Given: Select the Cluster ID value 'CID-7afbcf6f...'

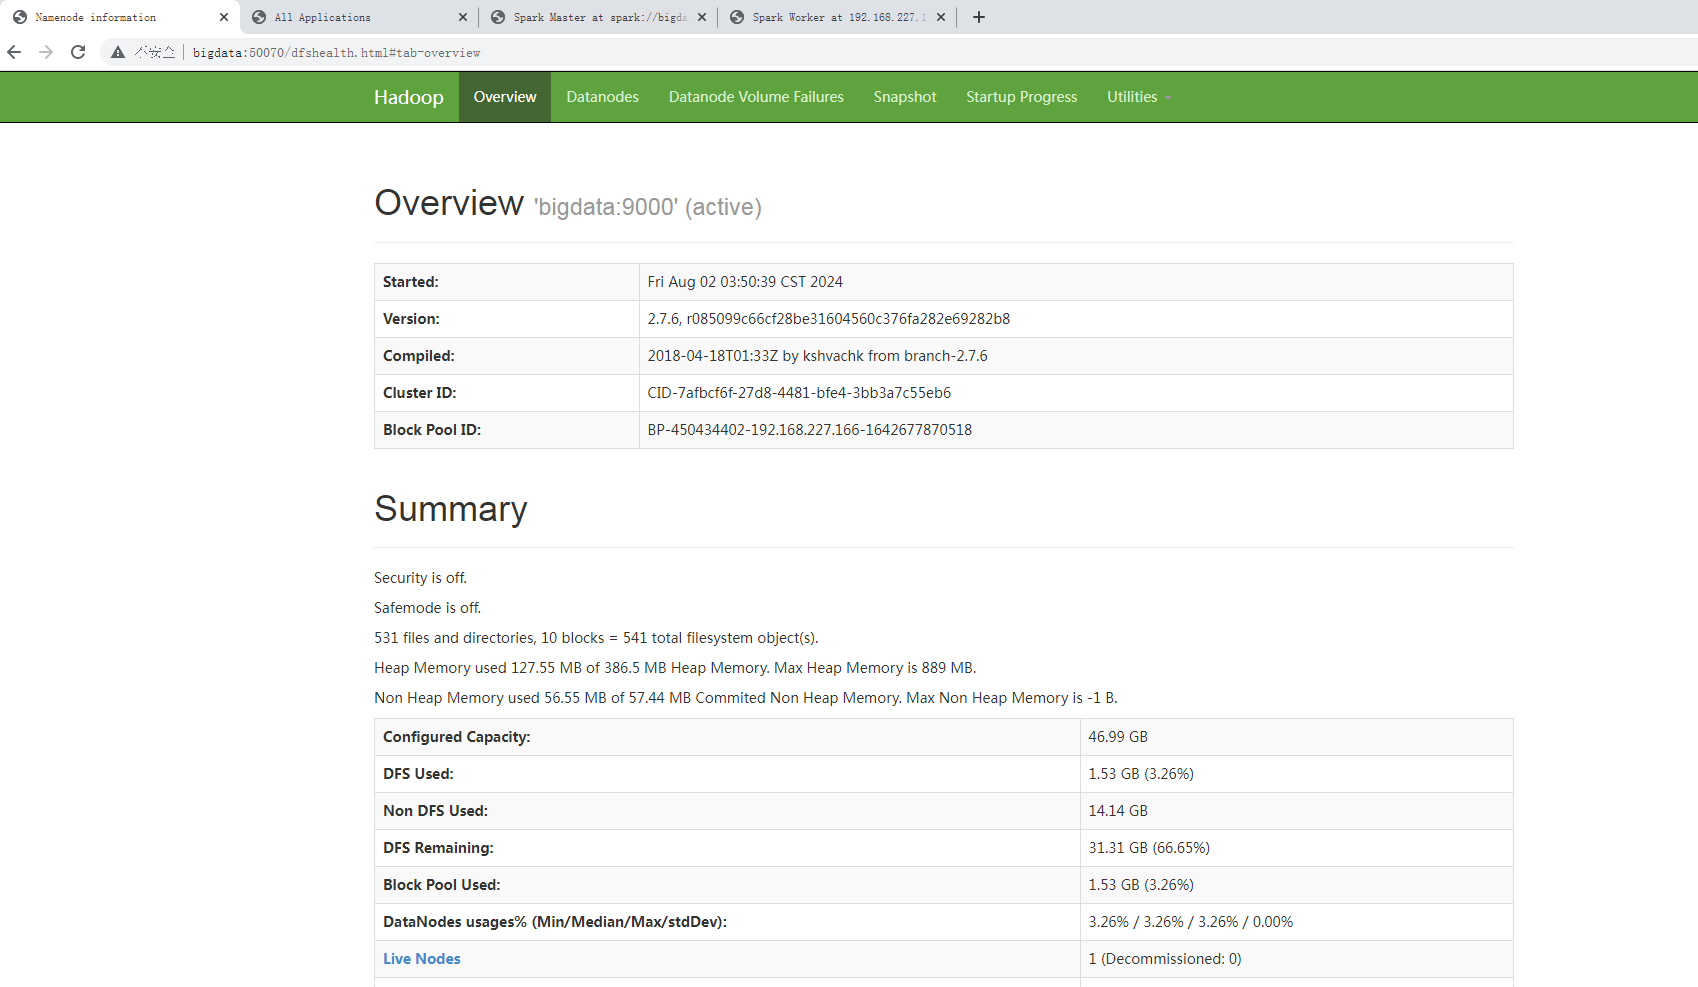Looking at the screenshot, I should click(x=799, y=393).
